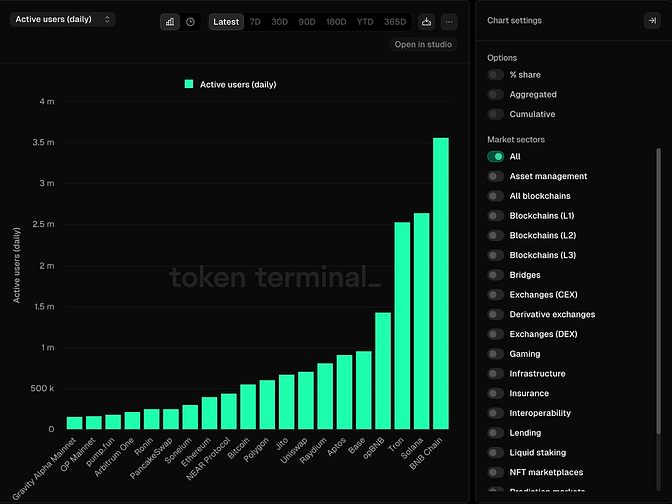This screenshot has height=504, width=672.
Task: Enable the Bridges sector toggle
Action: pos(495,275)
